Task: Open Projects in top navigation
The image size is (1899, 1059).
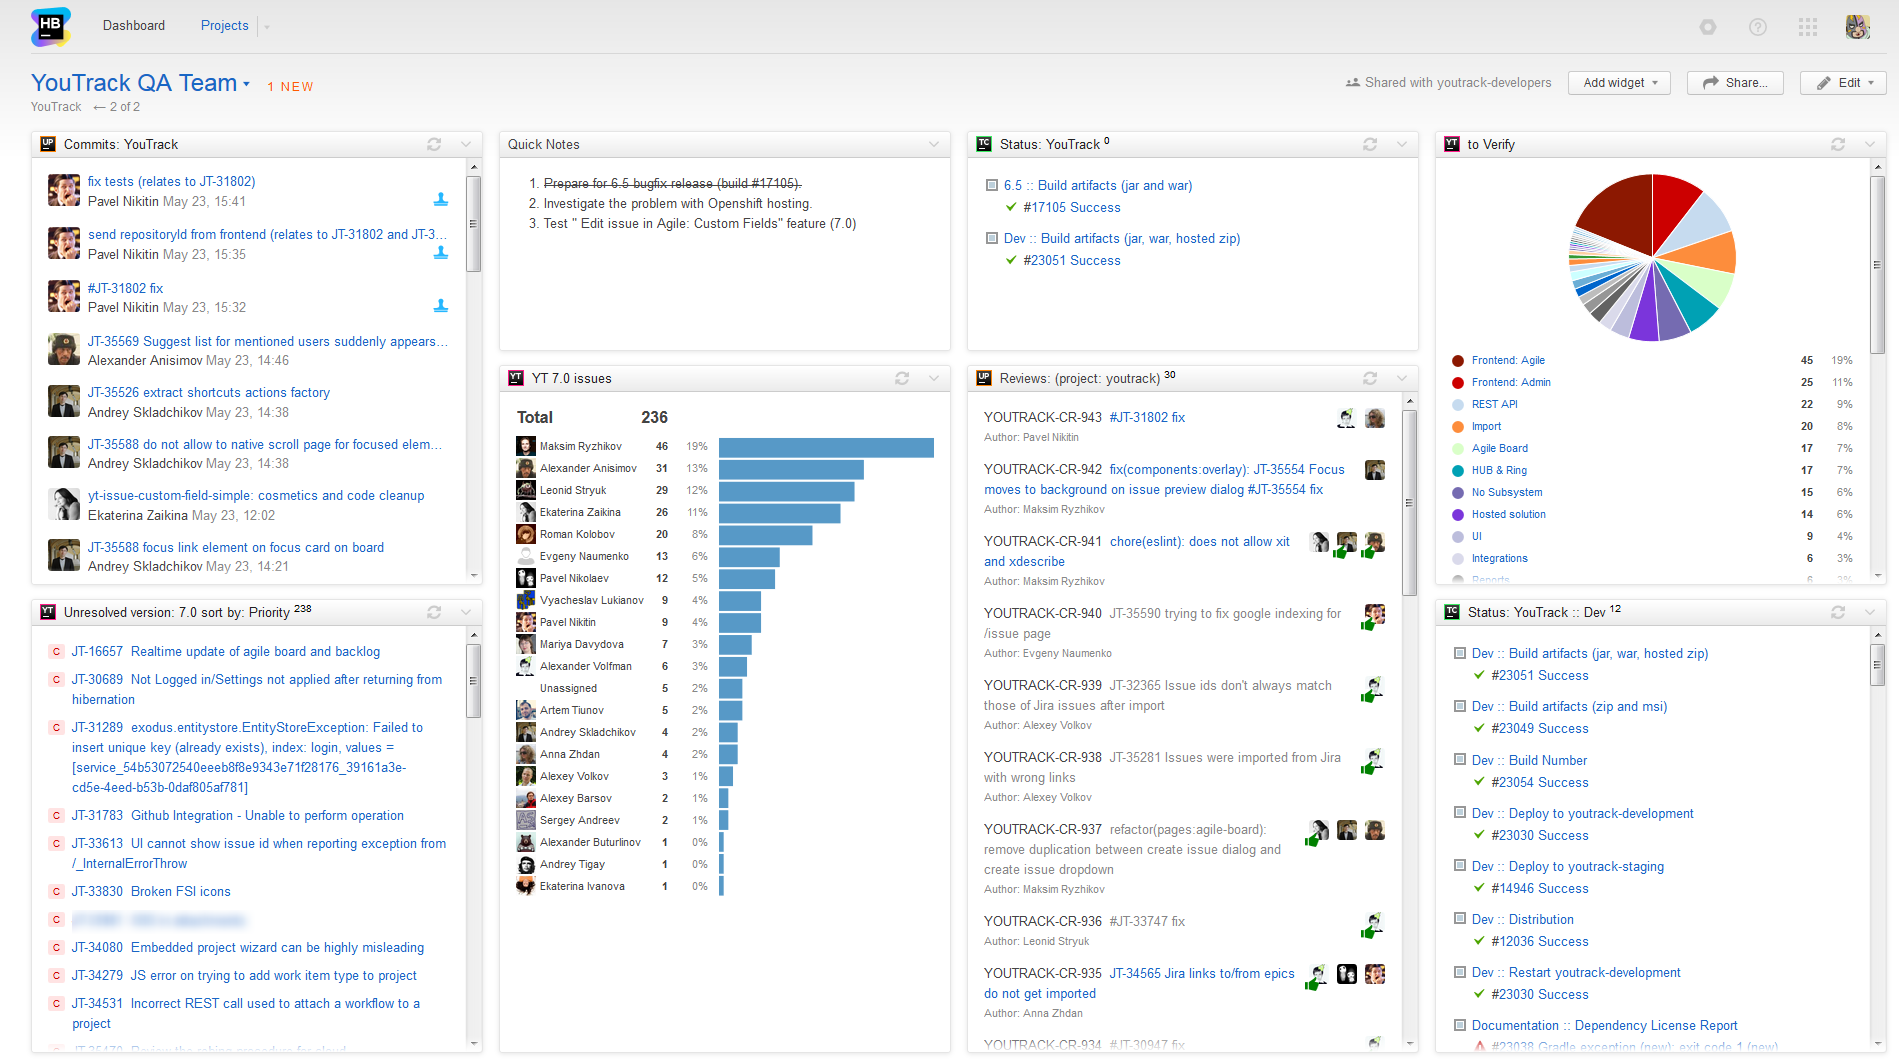Action: click(x=224, y=25)
